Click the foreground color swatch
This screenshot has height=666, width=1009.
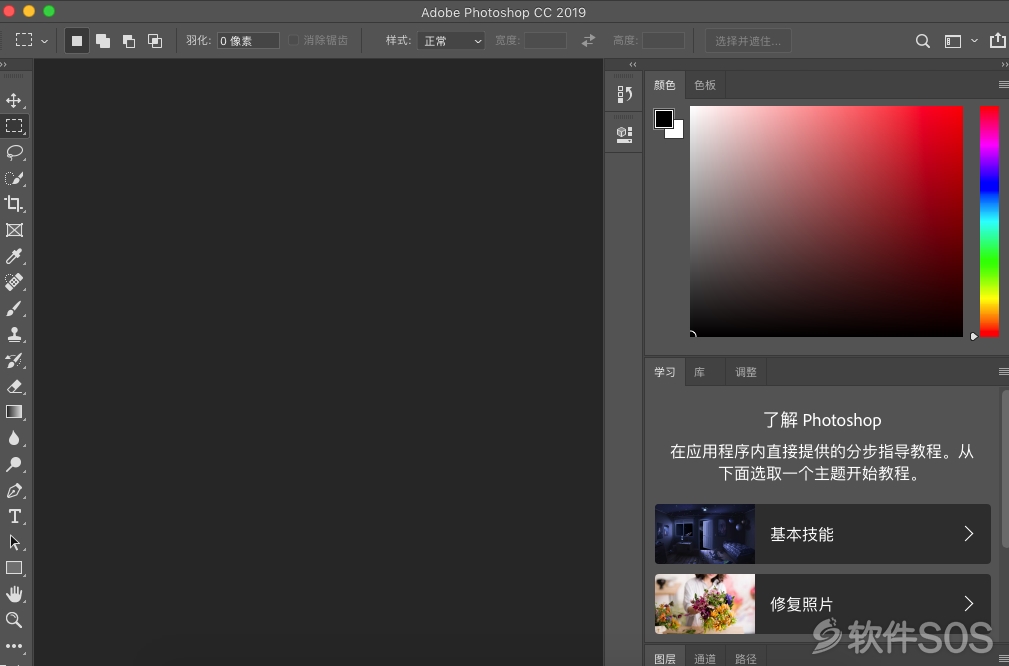pos(663,119)
